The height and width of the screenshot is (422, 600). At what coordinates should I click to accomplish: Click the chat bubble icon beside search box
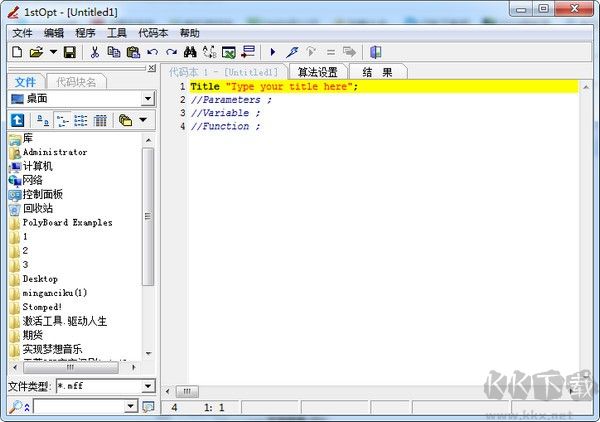(x=148, y=406)
